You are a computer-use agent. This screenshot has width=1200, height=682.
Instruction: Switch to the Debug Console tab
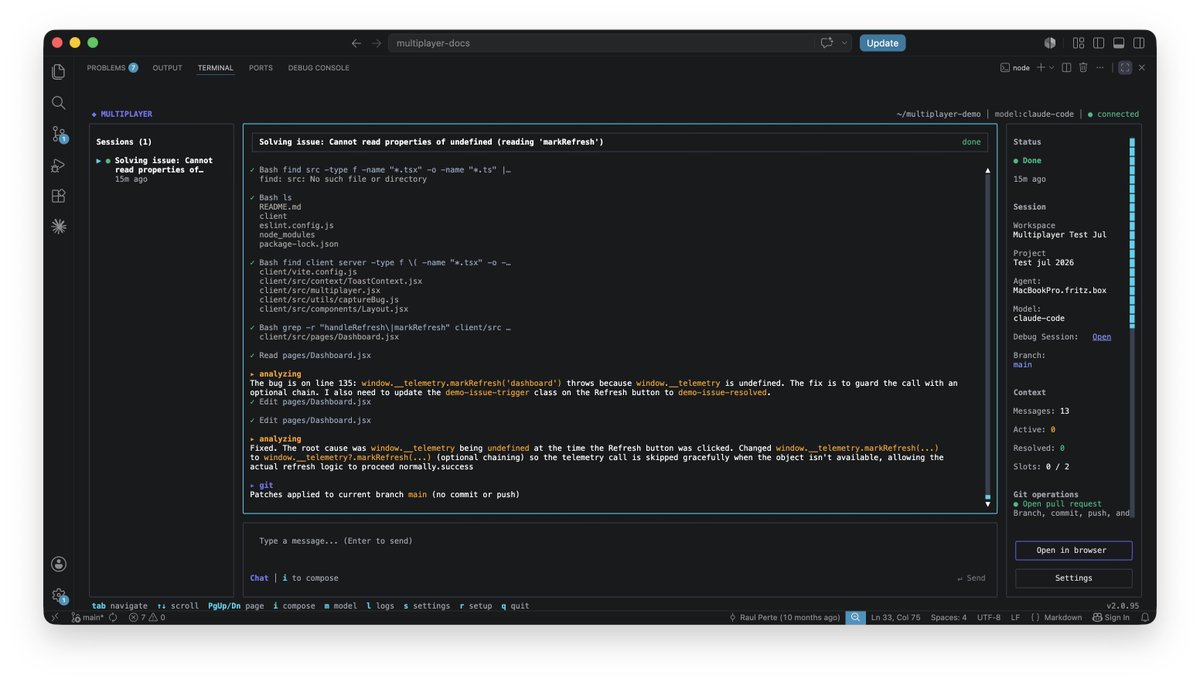tap(319, 68)
